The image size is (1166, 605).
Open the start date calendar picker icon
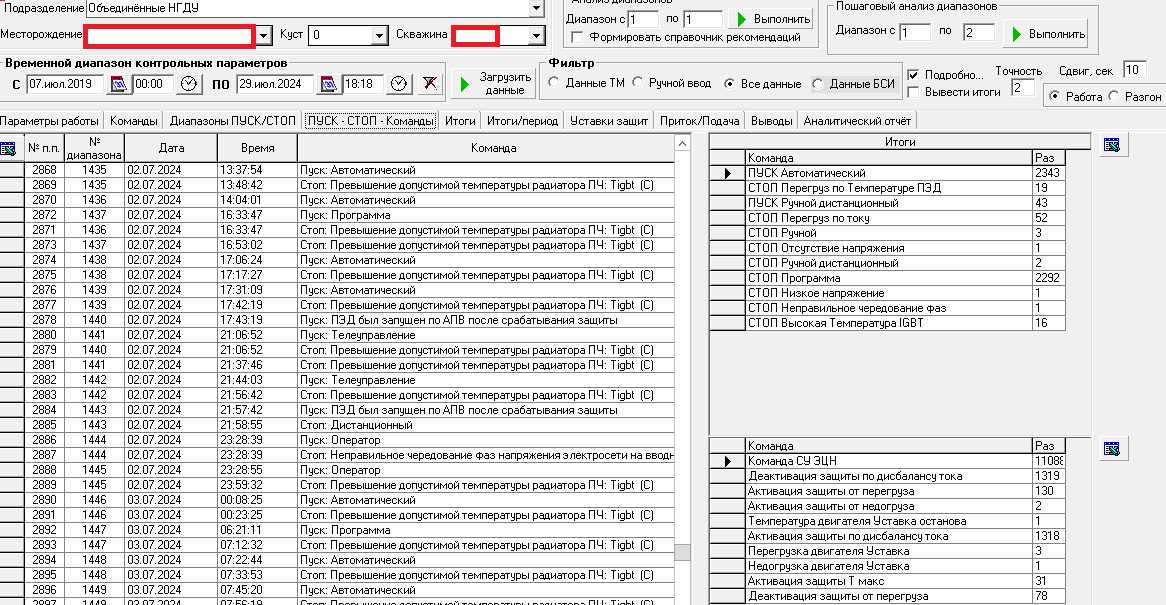pos(118,84)
